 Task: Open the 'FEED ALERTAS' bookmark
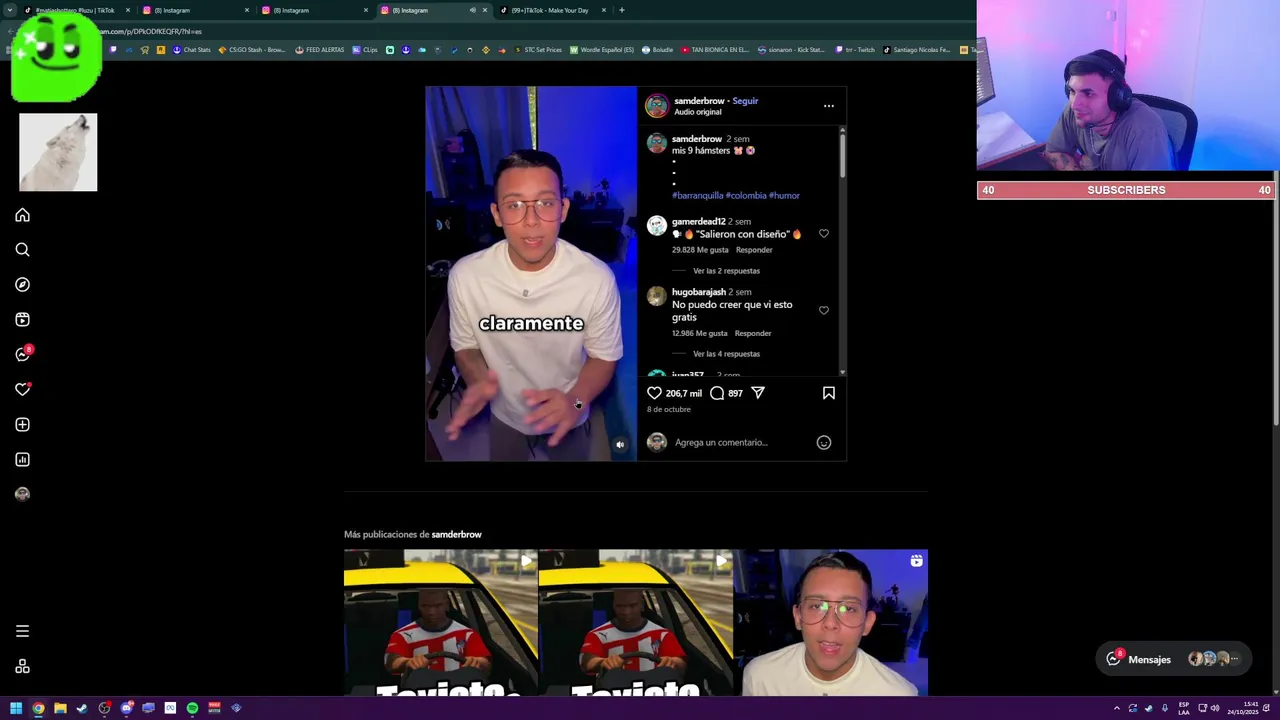tap(320, 50)
